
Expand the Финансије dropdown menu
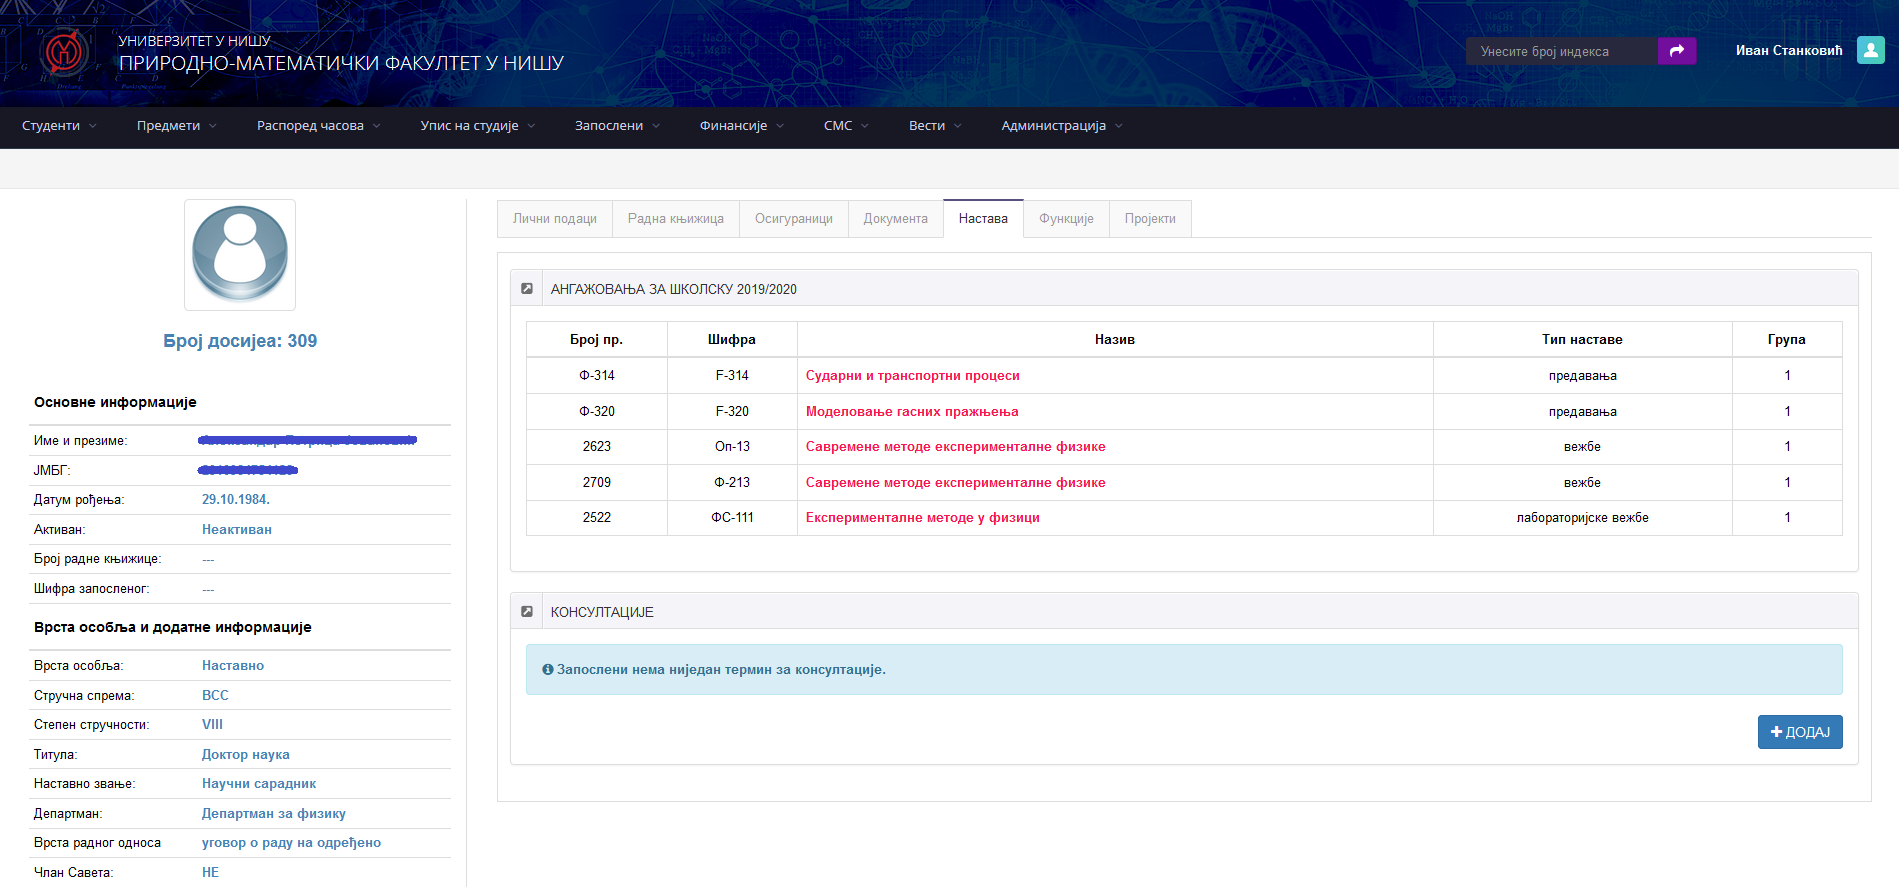click(741, 126)
